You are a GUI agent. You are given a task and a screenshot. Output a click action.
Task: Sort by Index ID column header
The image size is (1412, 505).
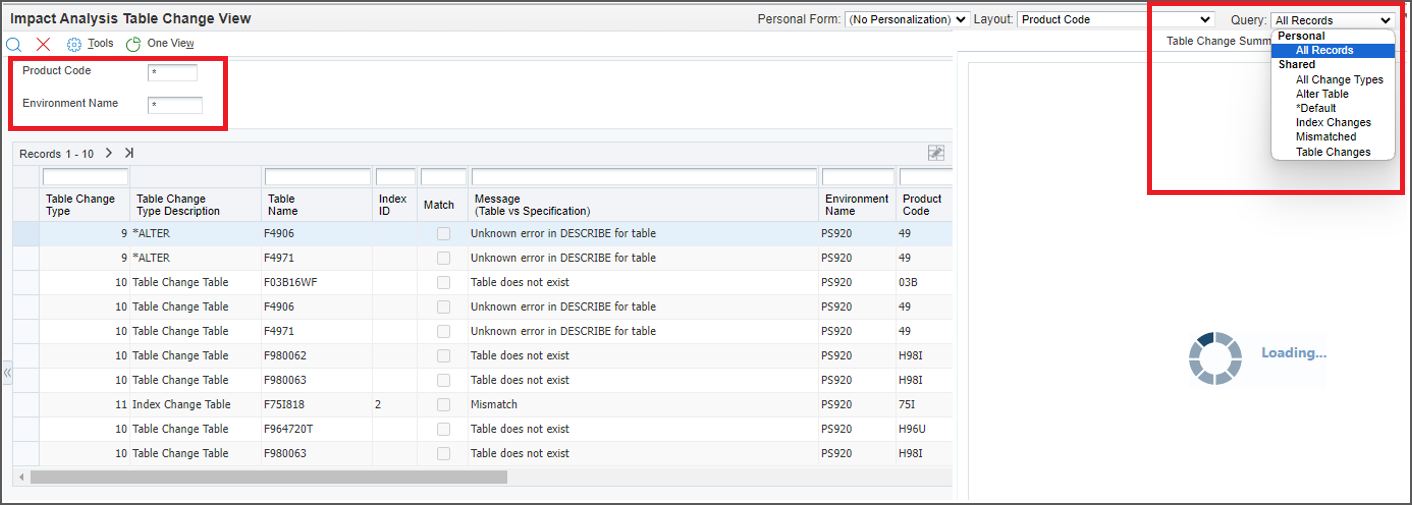pos(392,205)
